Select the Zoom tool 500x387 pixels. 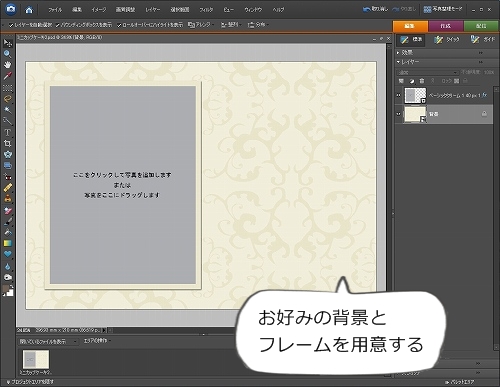click(7, 54)
